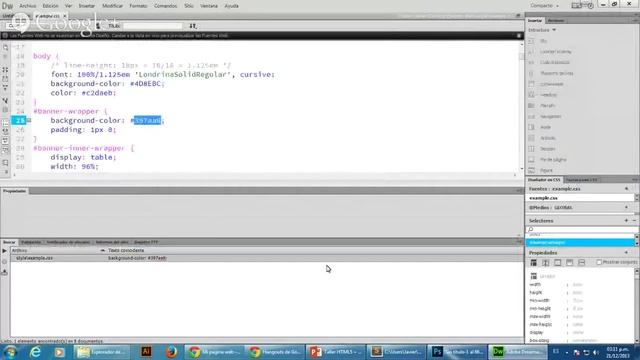Click the selected color value on line 25
The image size is (640, 360).
pyautogui.click(x=147, y=120)
